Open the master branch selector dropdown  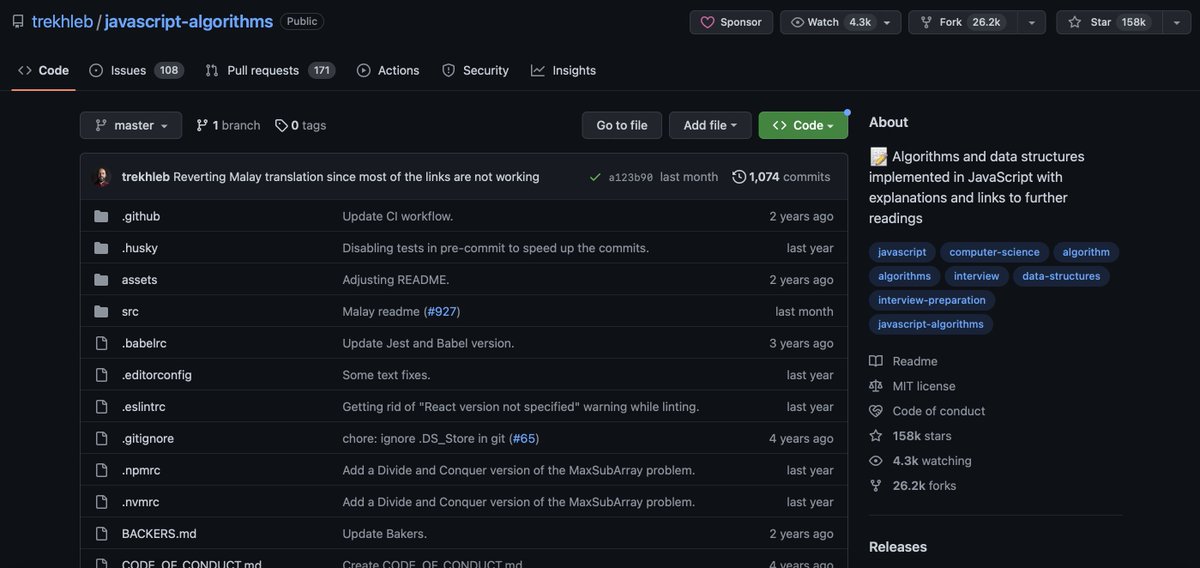(x=131, y=125)
